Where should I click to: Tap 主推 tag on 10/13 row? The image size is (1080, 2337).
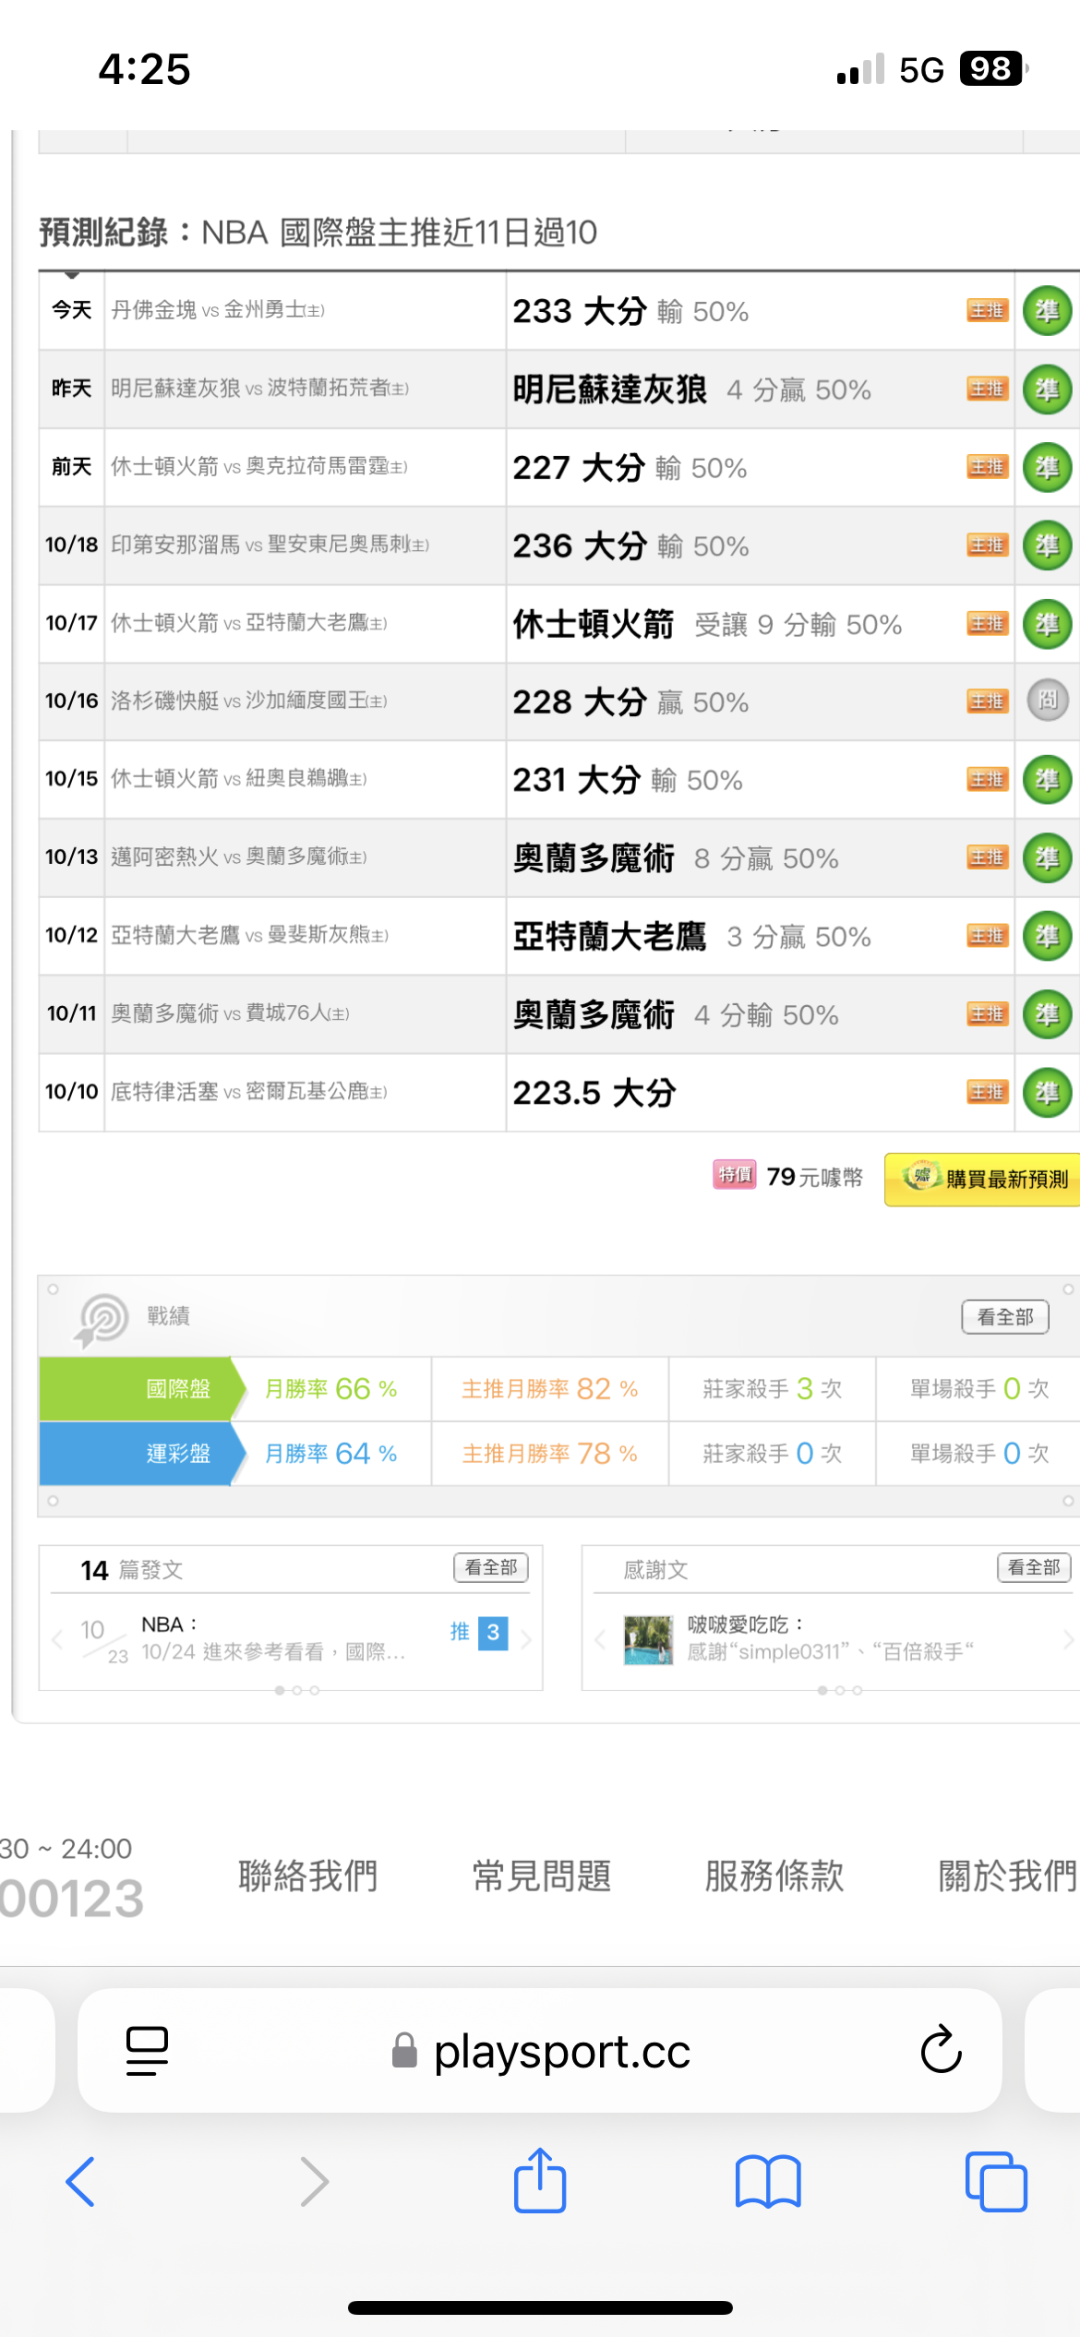click(x=987, y=857)
